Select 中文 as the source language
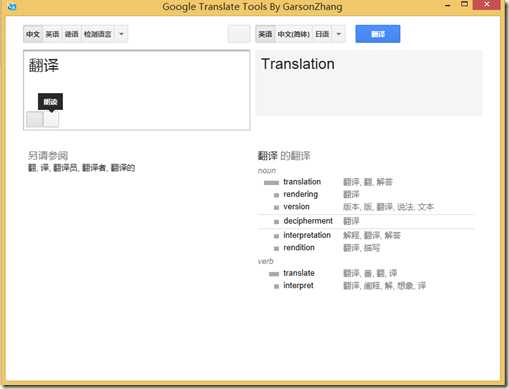This screenshot has height=389, width=509. 33,34
